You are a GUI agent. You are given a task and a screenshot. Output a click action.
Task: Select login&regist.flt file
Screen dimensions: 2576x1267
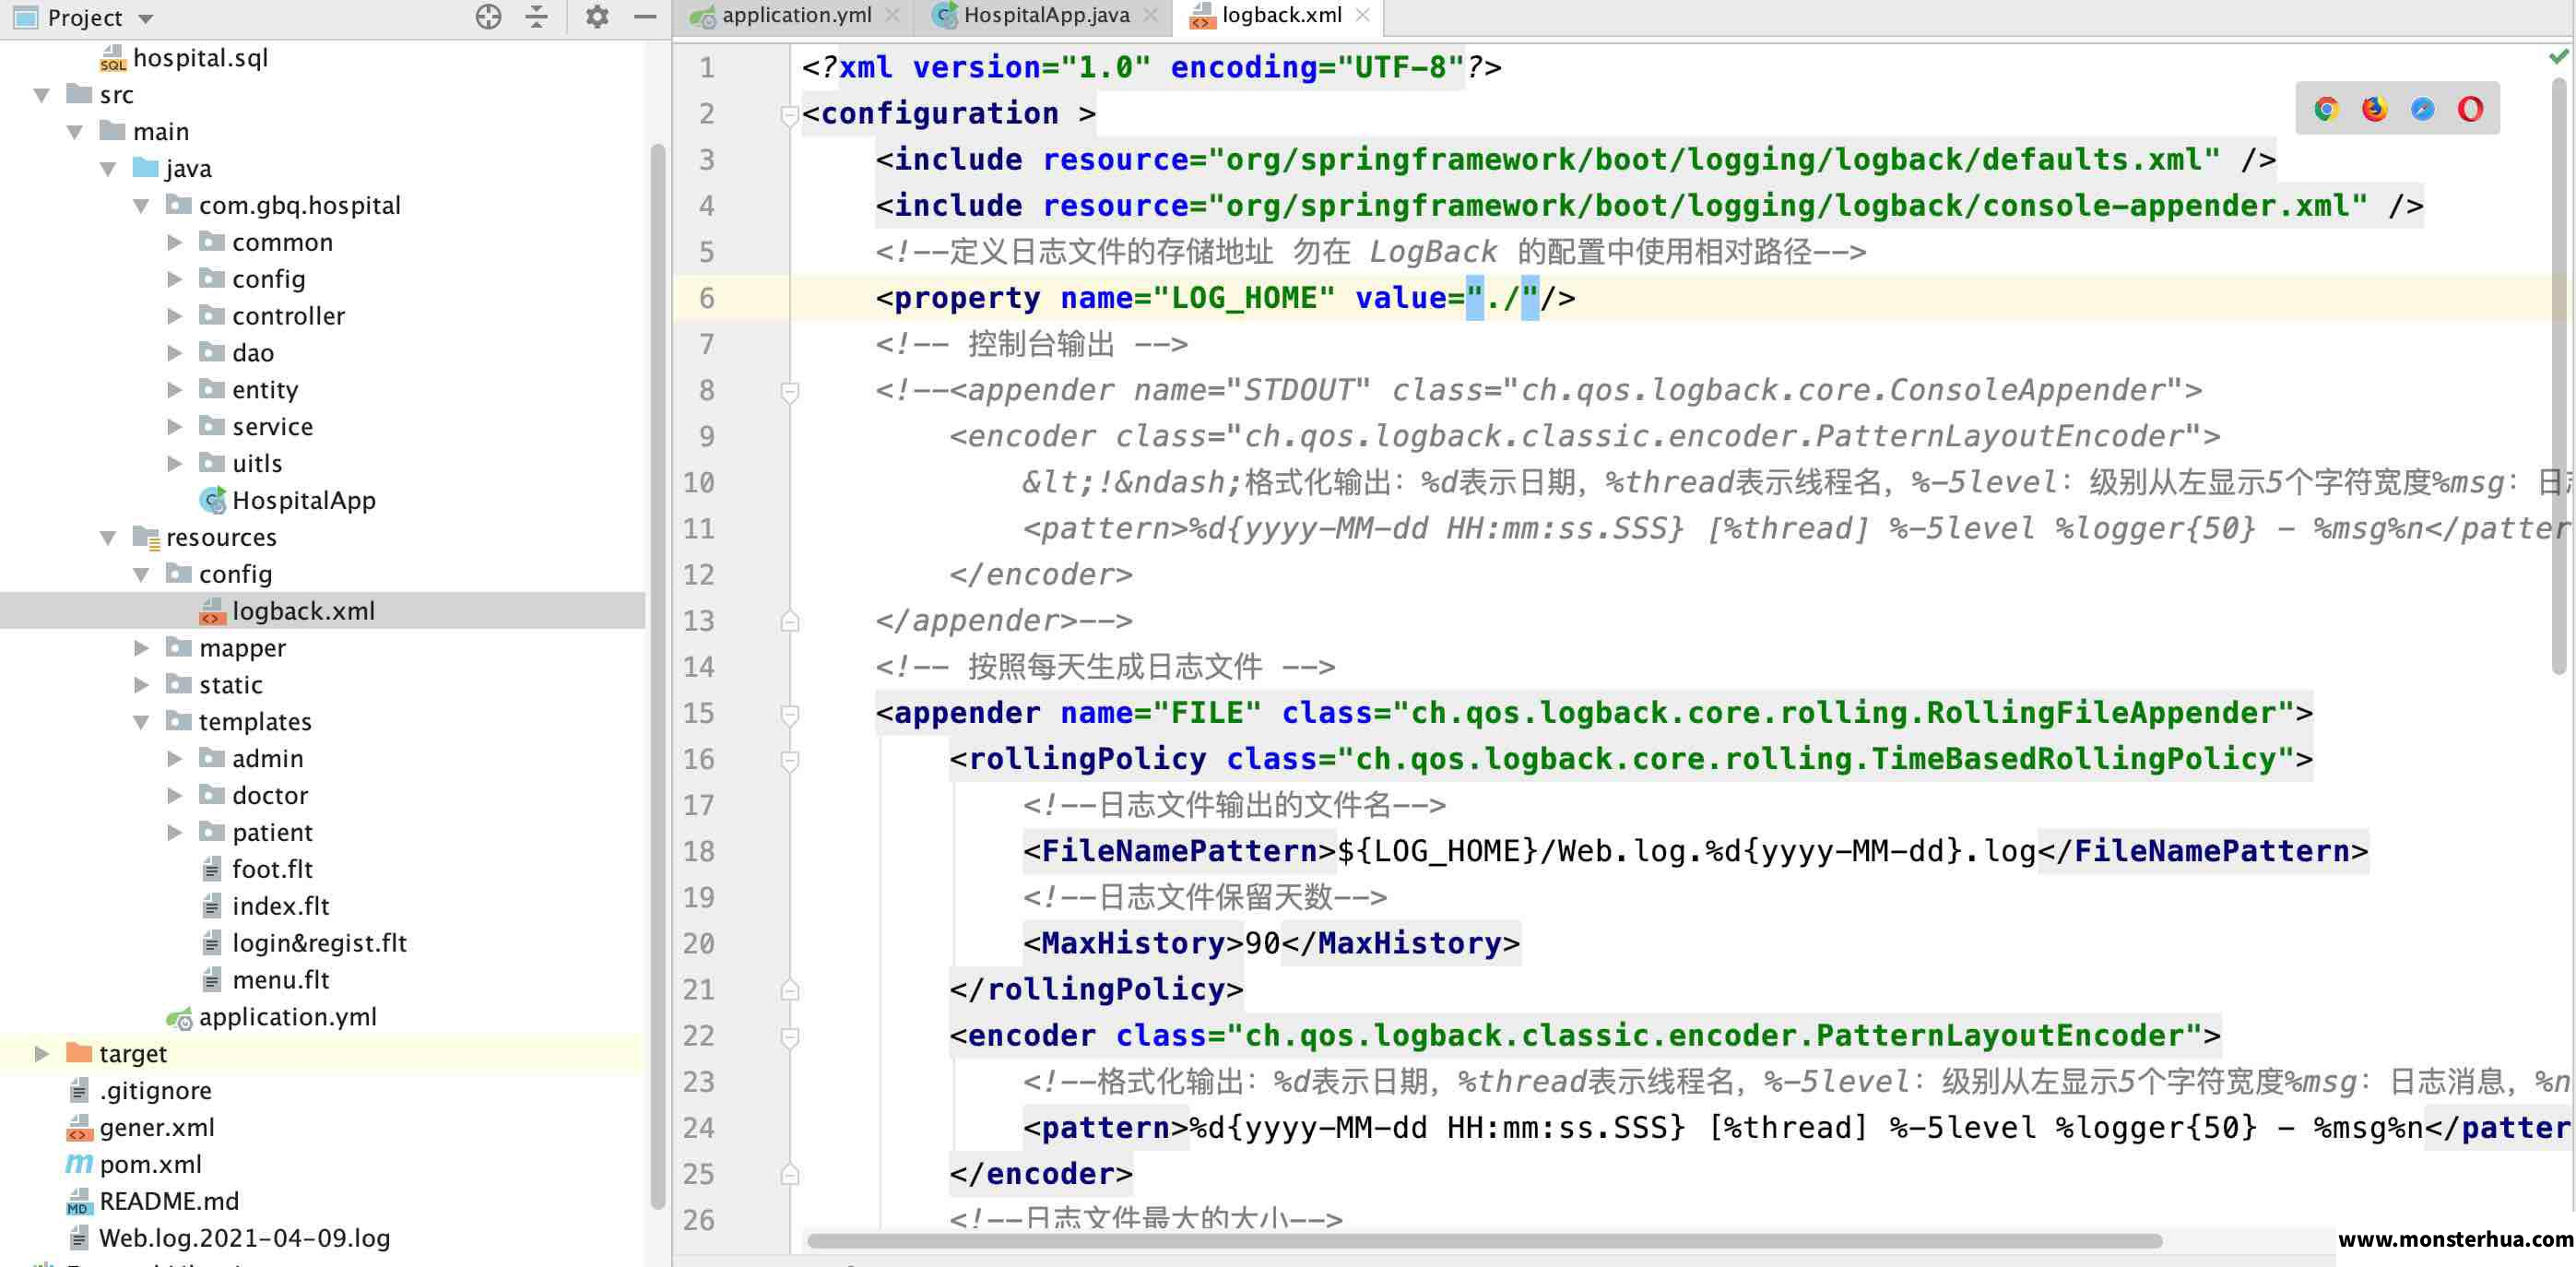(x=319, y=943)
